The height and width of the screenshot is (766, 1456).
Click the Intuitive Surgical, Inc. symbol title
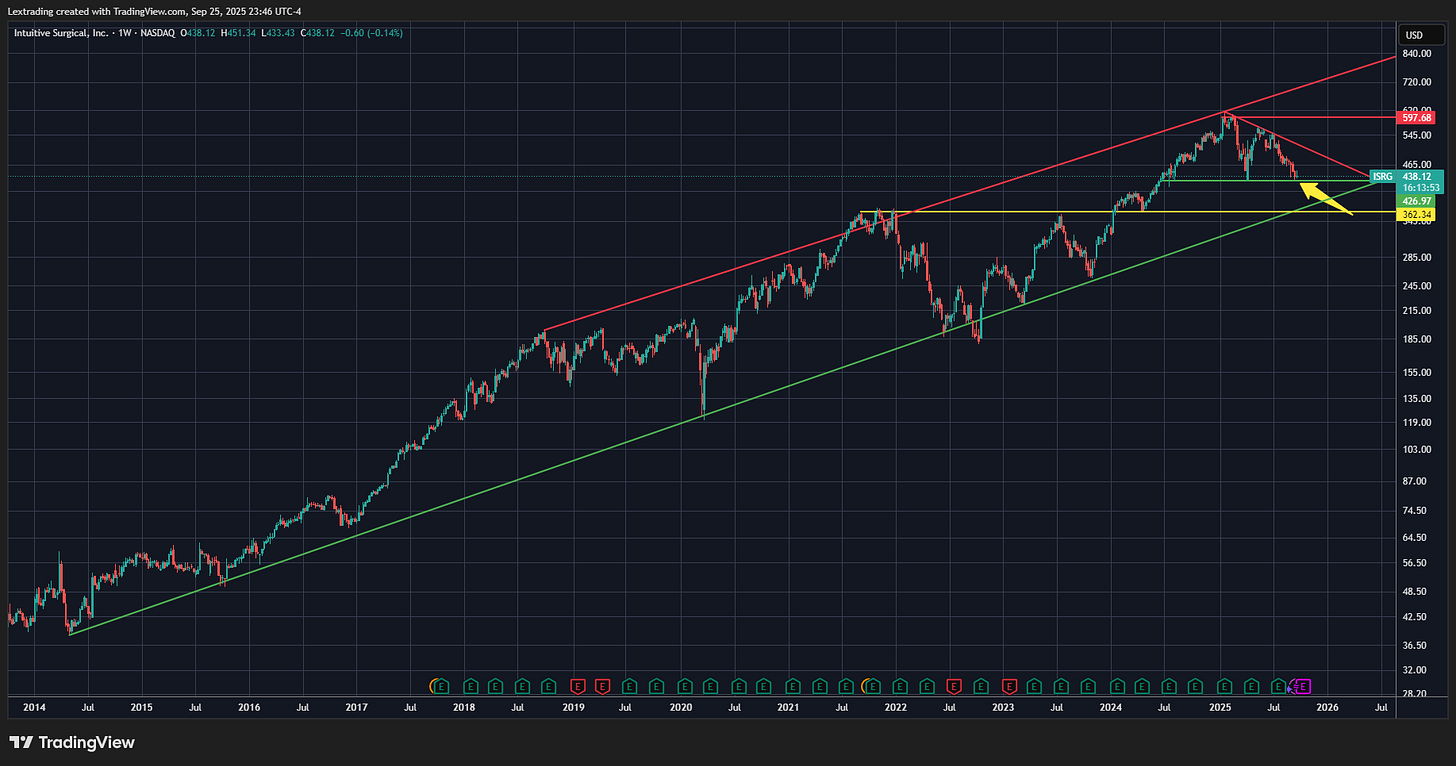point(62,33)
